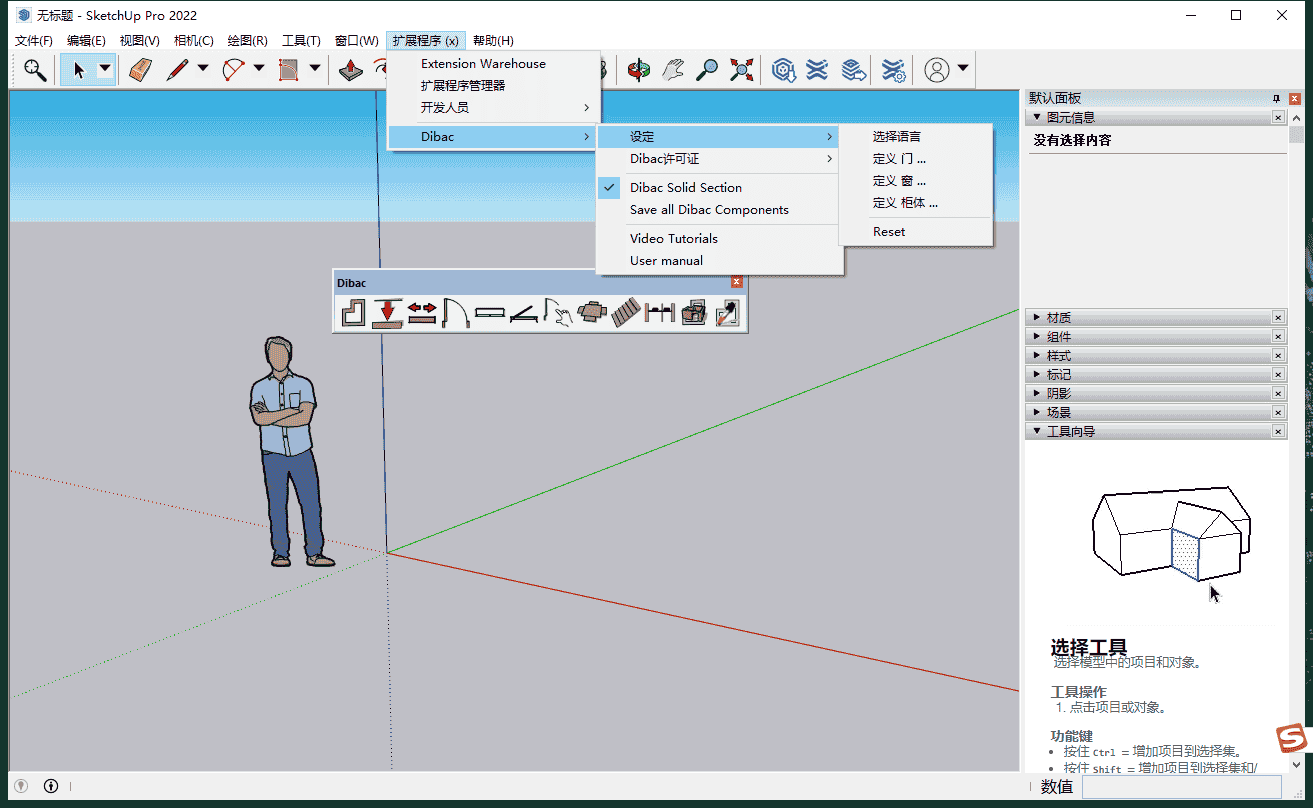Open the 帮助(H) menu
Screen dimensions: 1313x808
pyautogui.click(x=493, y=41)
